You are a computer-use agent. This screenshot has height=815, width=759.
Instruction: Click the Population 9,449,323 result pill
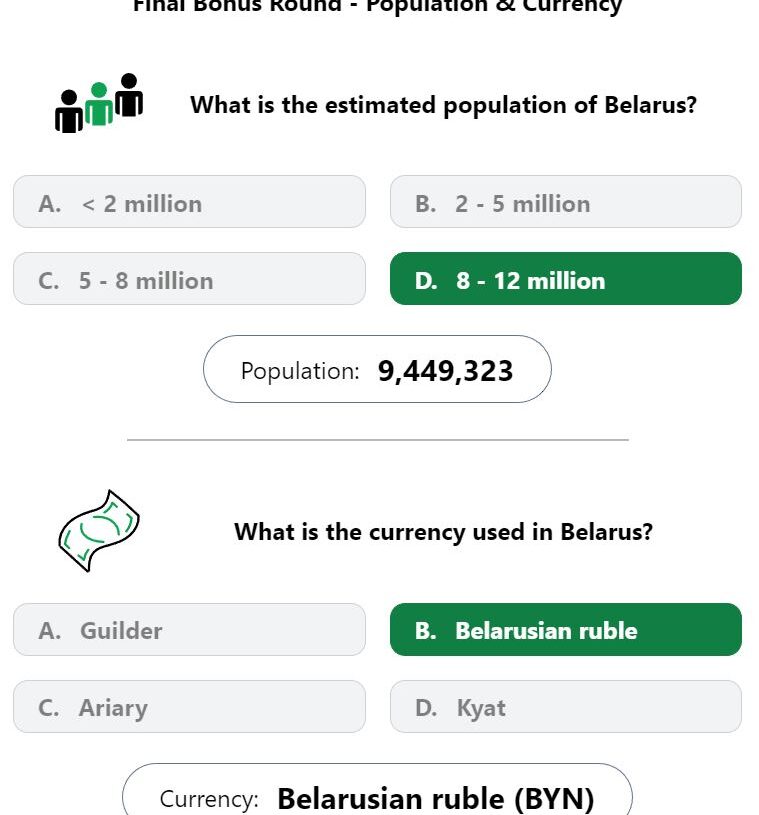(x=377, y=369)
